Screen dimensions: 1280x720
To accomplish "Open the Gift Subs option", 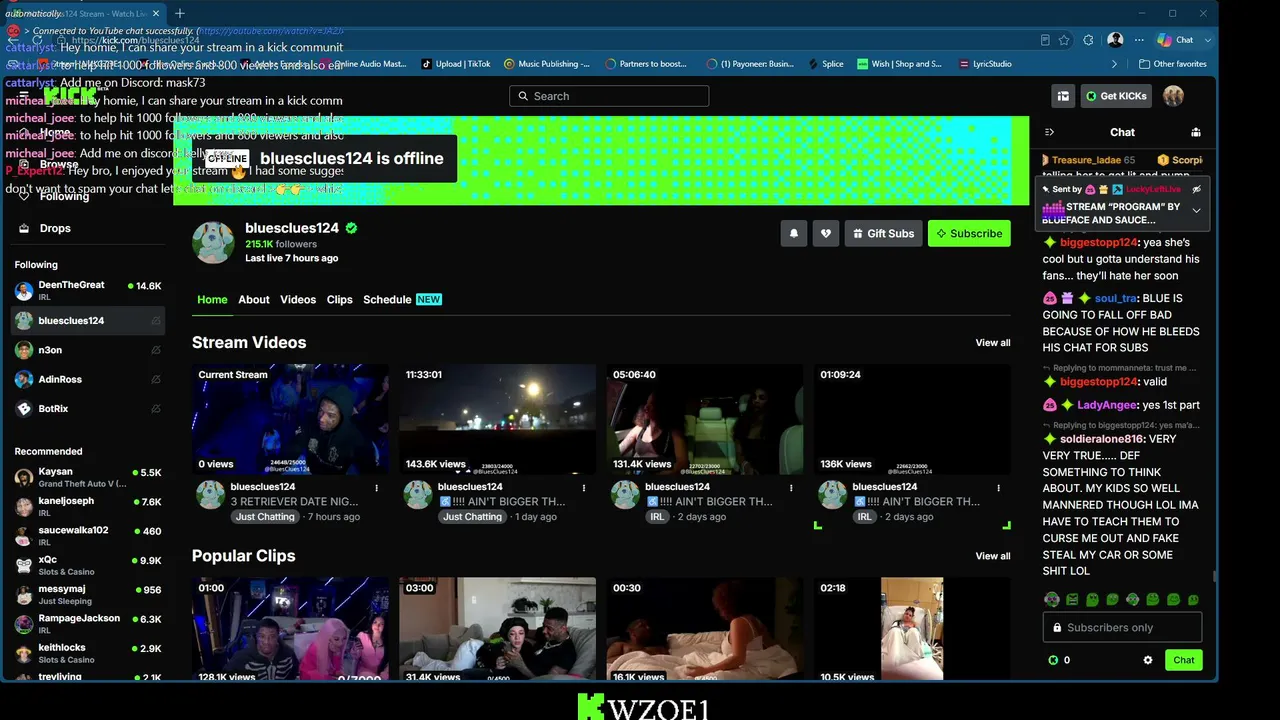I will [883, 233].
